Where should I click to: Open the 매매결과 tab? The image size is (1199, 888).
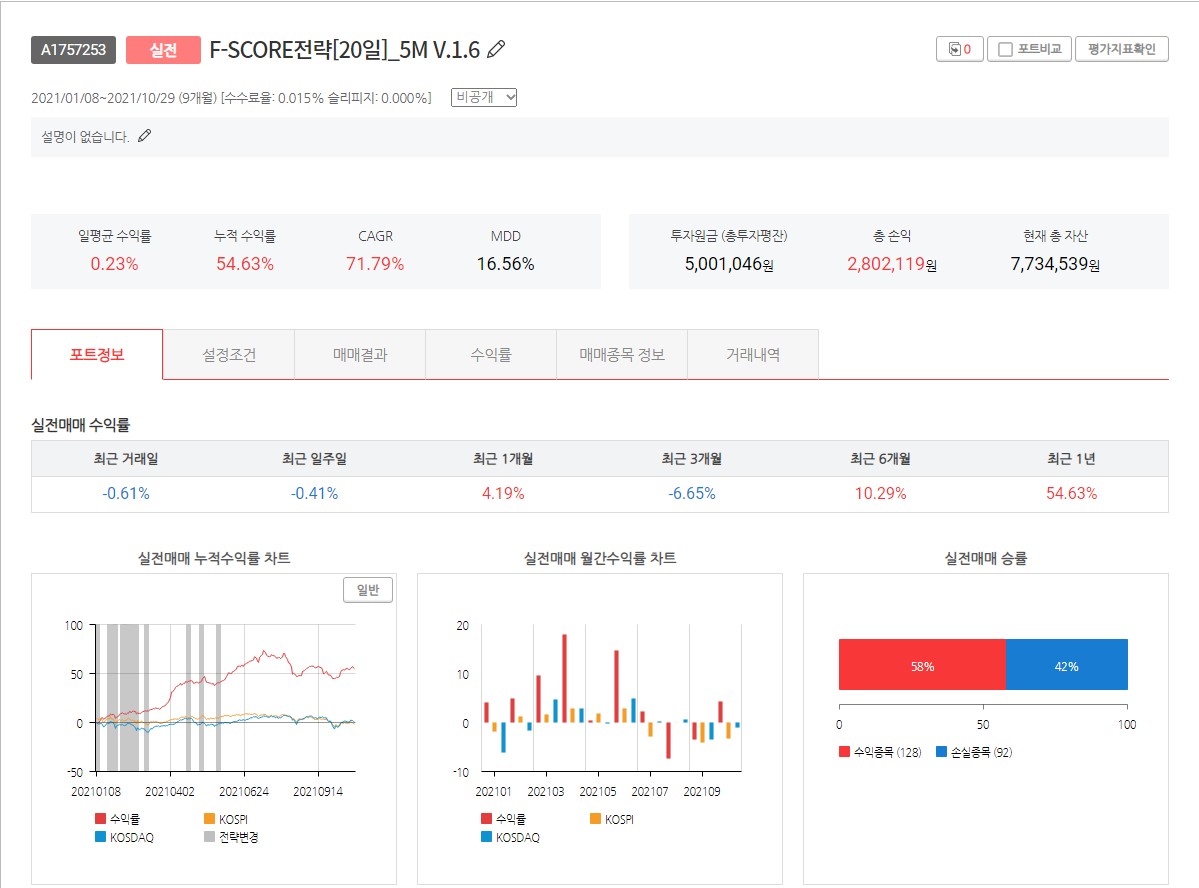coord(360,354)
